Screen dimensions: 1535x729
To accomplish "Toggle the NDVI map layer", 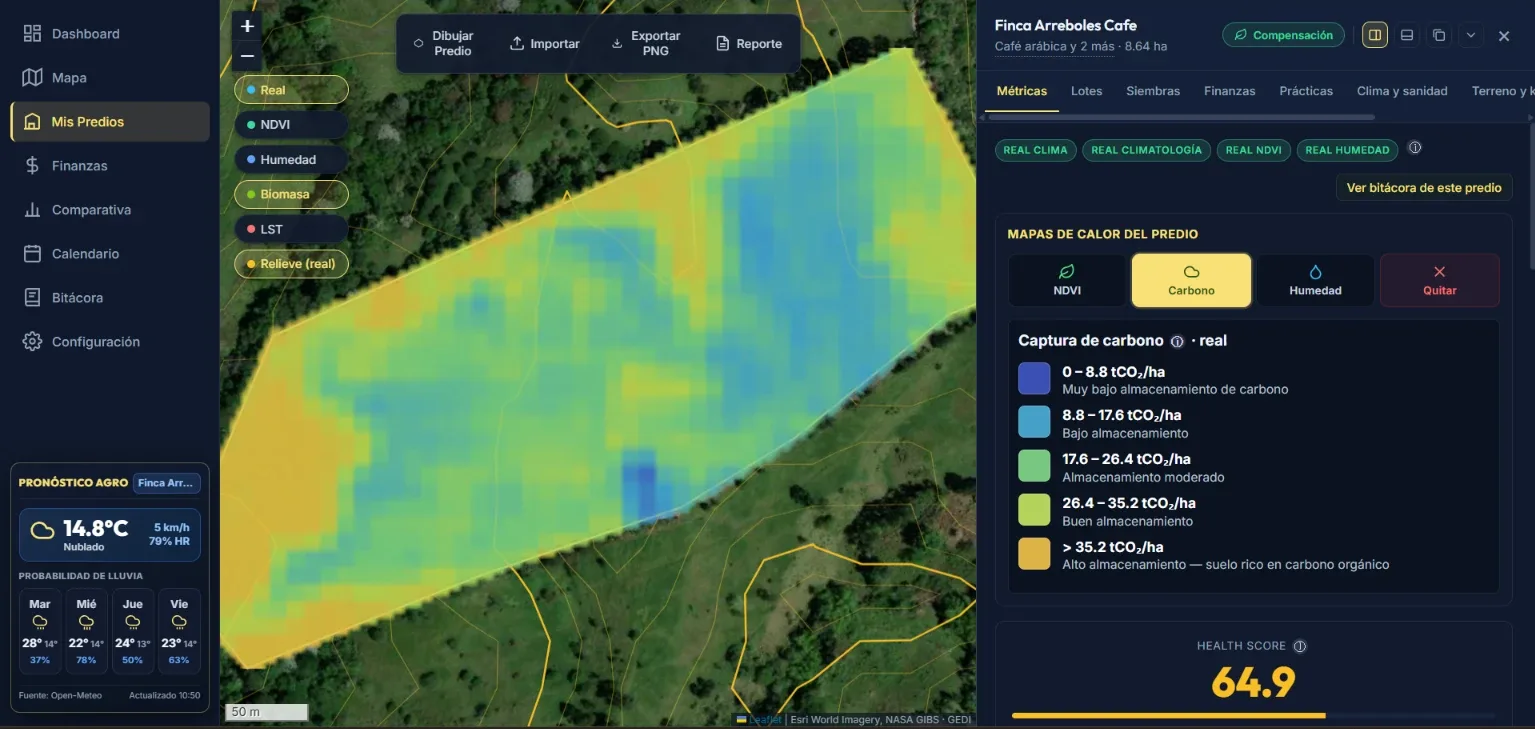I will coord(291,125).
